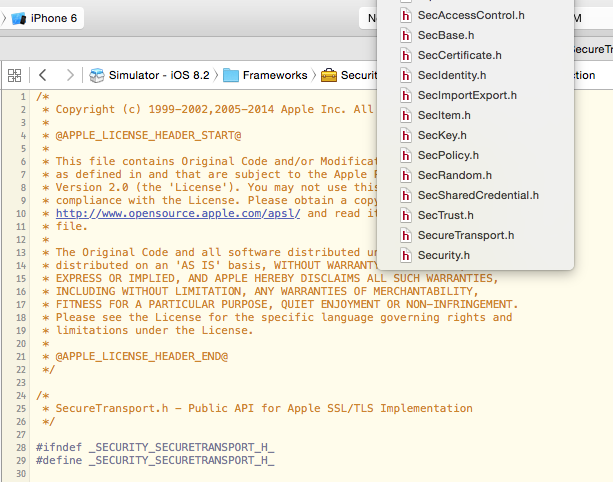Click the header icon beside SecTrust.h
This screenshot has height=482, width=613.
[406, 215]
